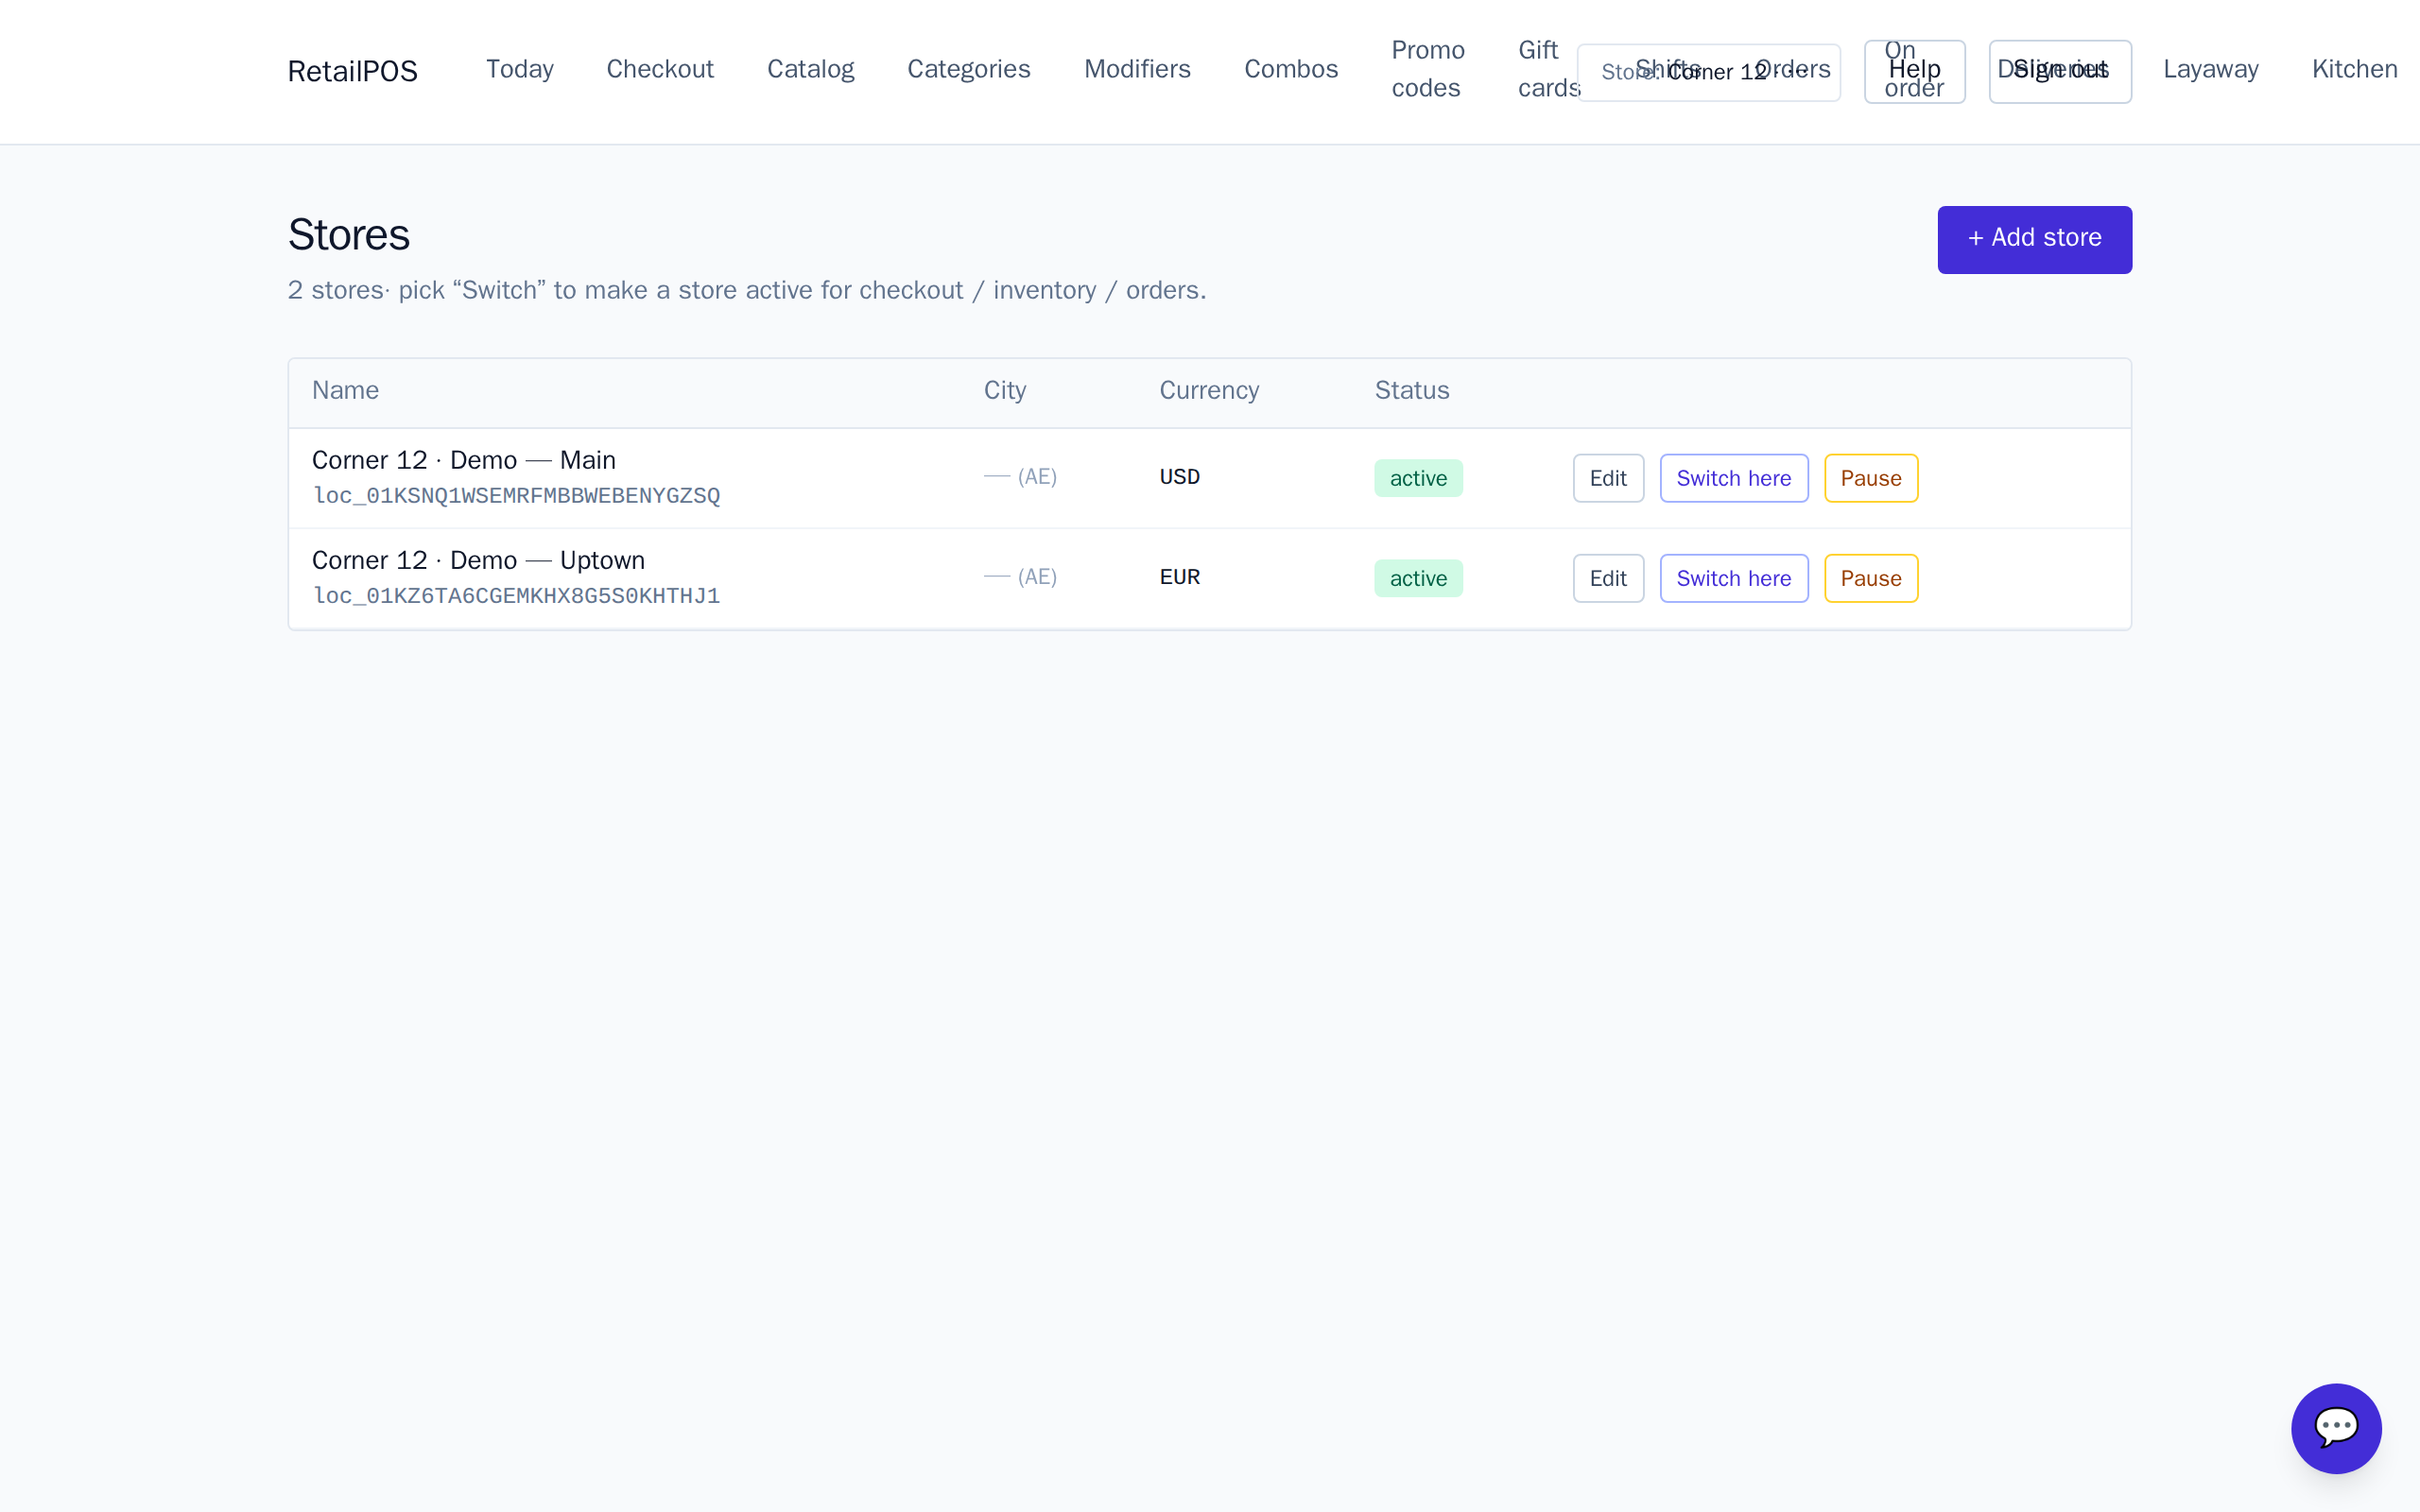Click the USD currency value
This screenshot has height=1512, width=2420.
(x=1180, y=477)
